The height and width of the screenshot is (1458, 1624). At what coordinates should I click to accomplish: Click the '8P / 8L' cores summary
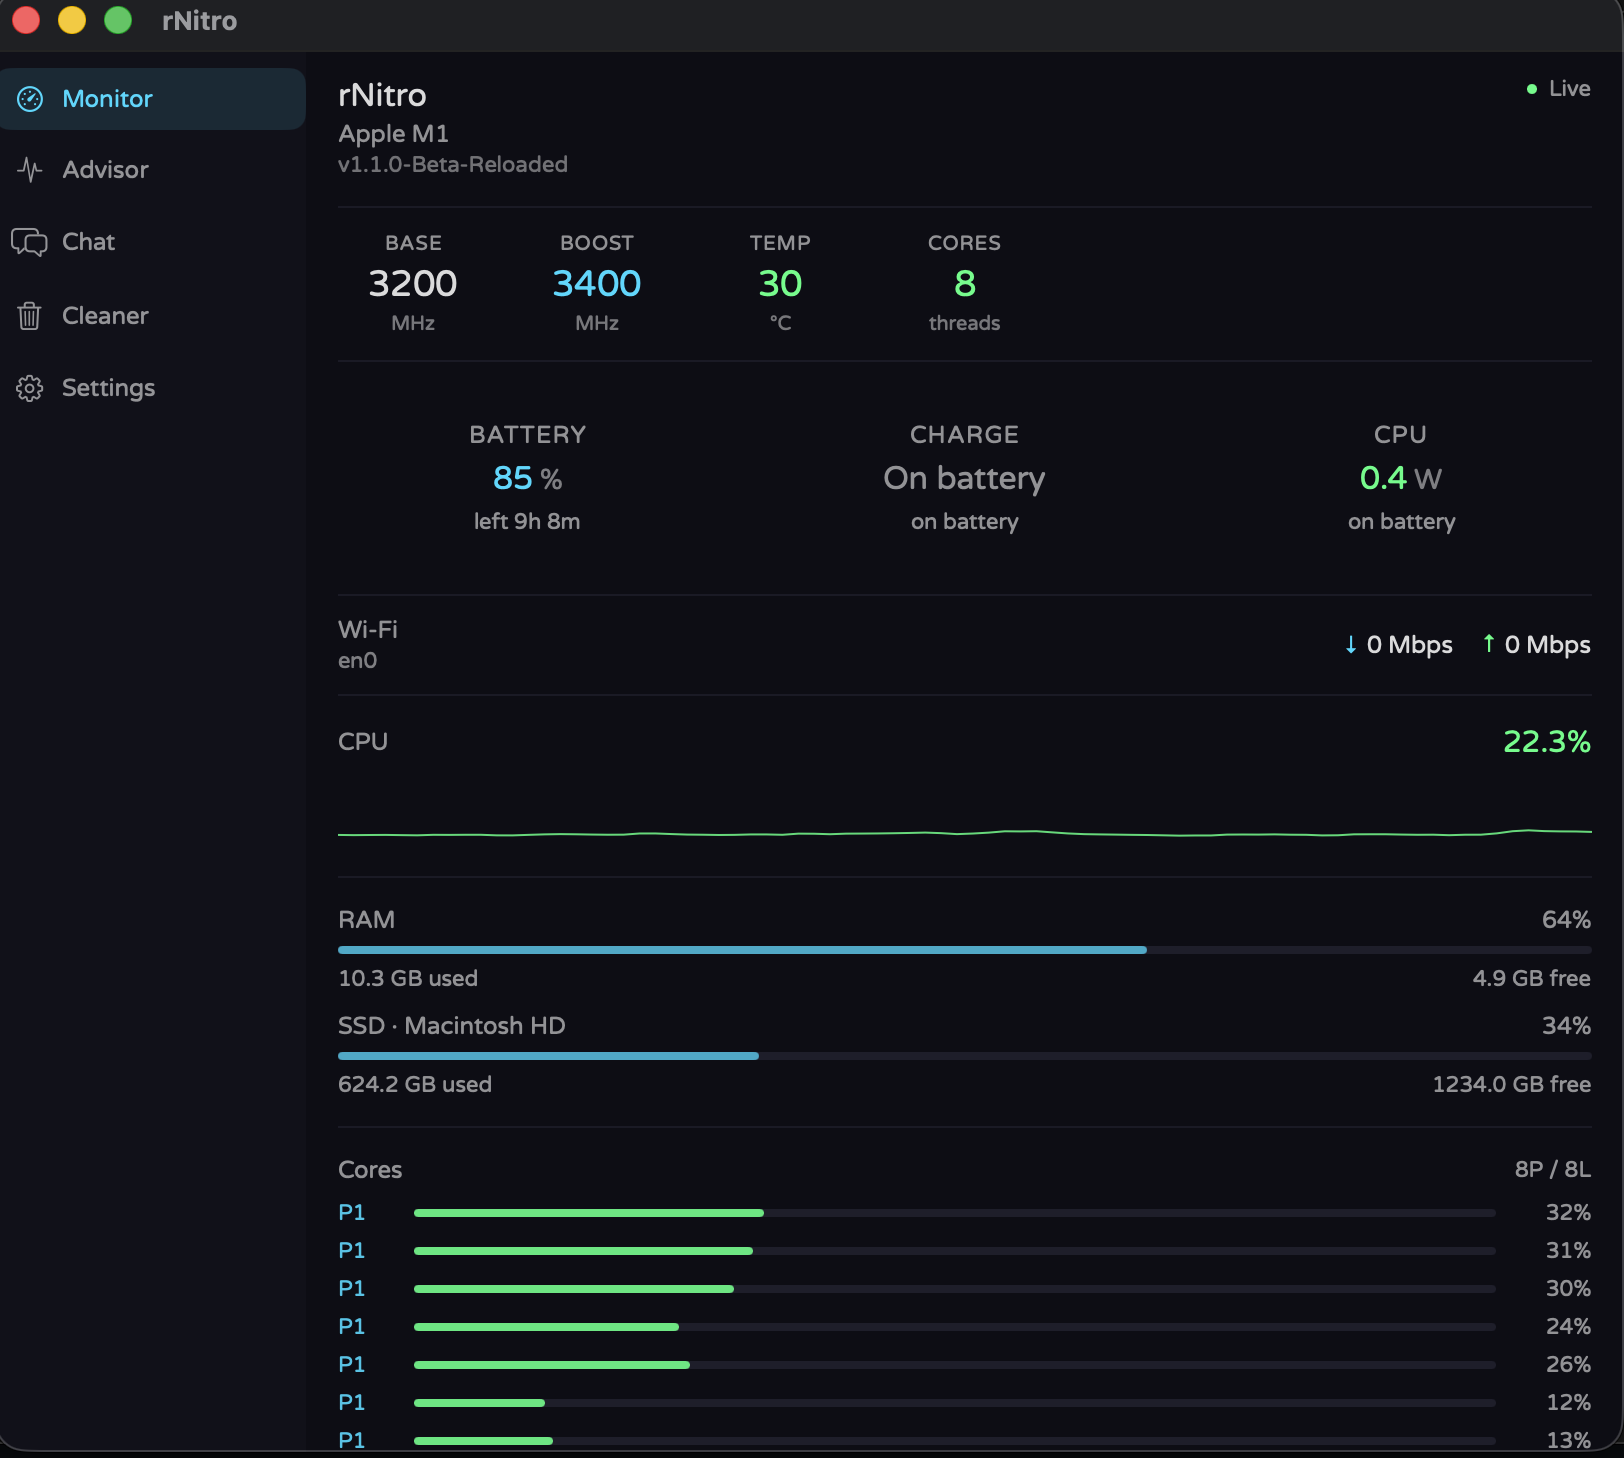(1552, 1170)
